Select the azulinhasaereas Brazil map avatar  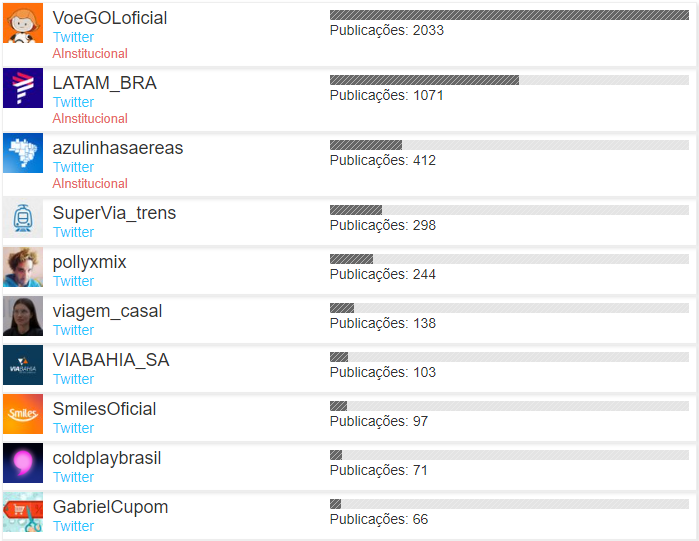23,153
